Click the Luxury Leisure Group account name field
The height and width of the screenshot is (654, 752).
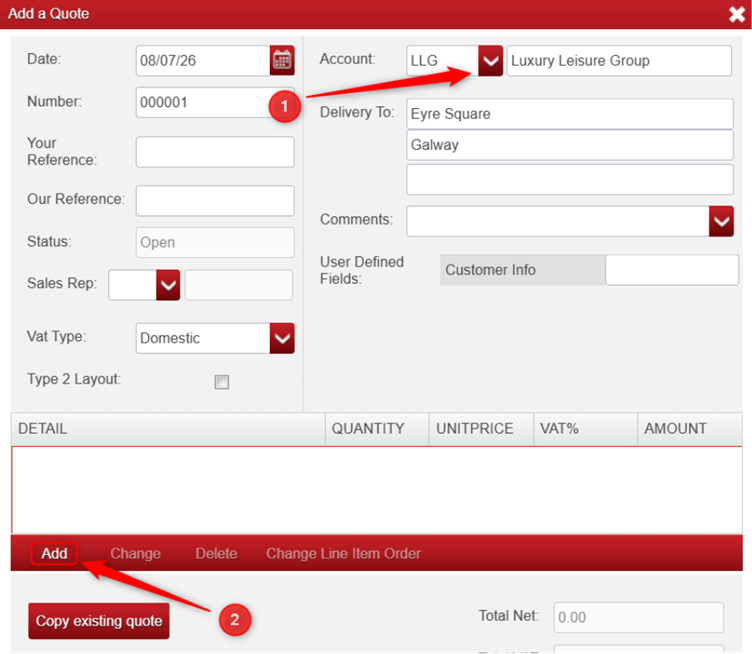tap(619, 61)
